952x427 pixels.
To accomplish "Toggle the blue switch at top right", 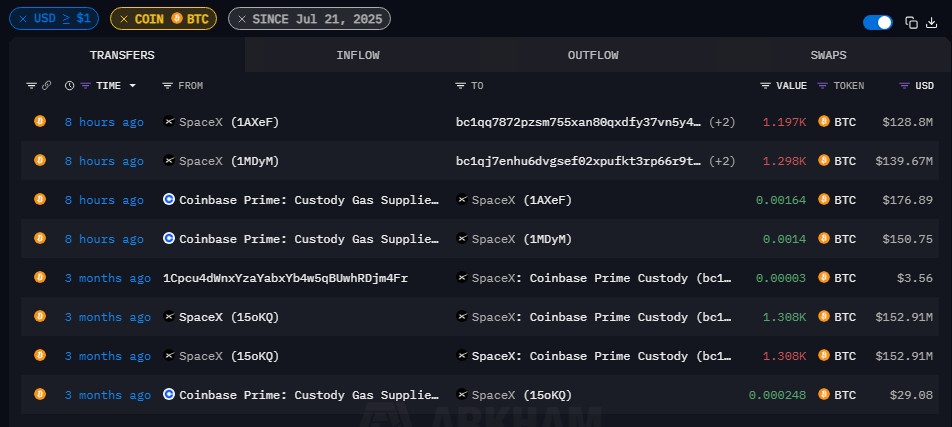I will (x=877, y=22).
